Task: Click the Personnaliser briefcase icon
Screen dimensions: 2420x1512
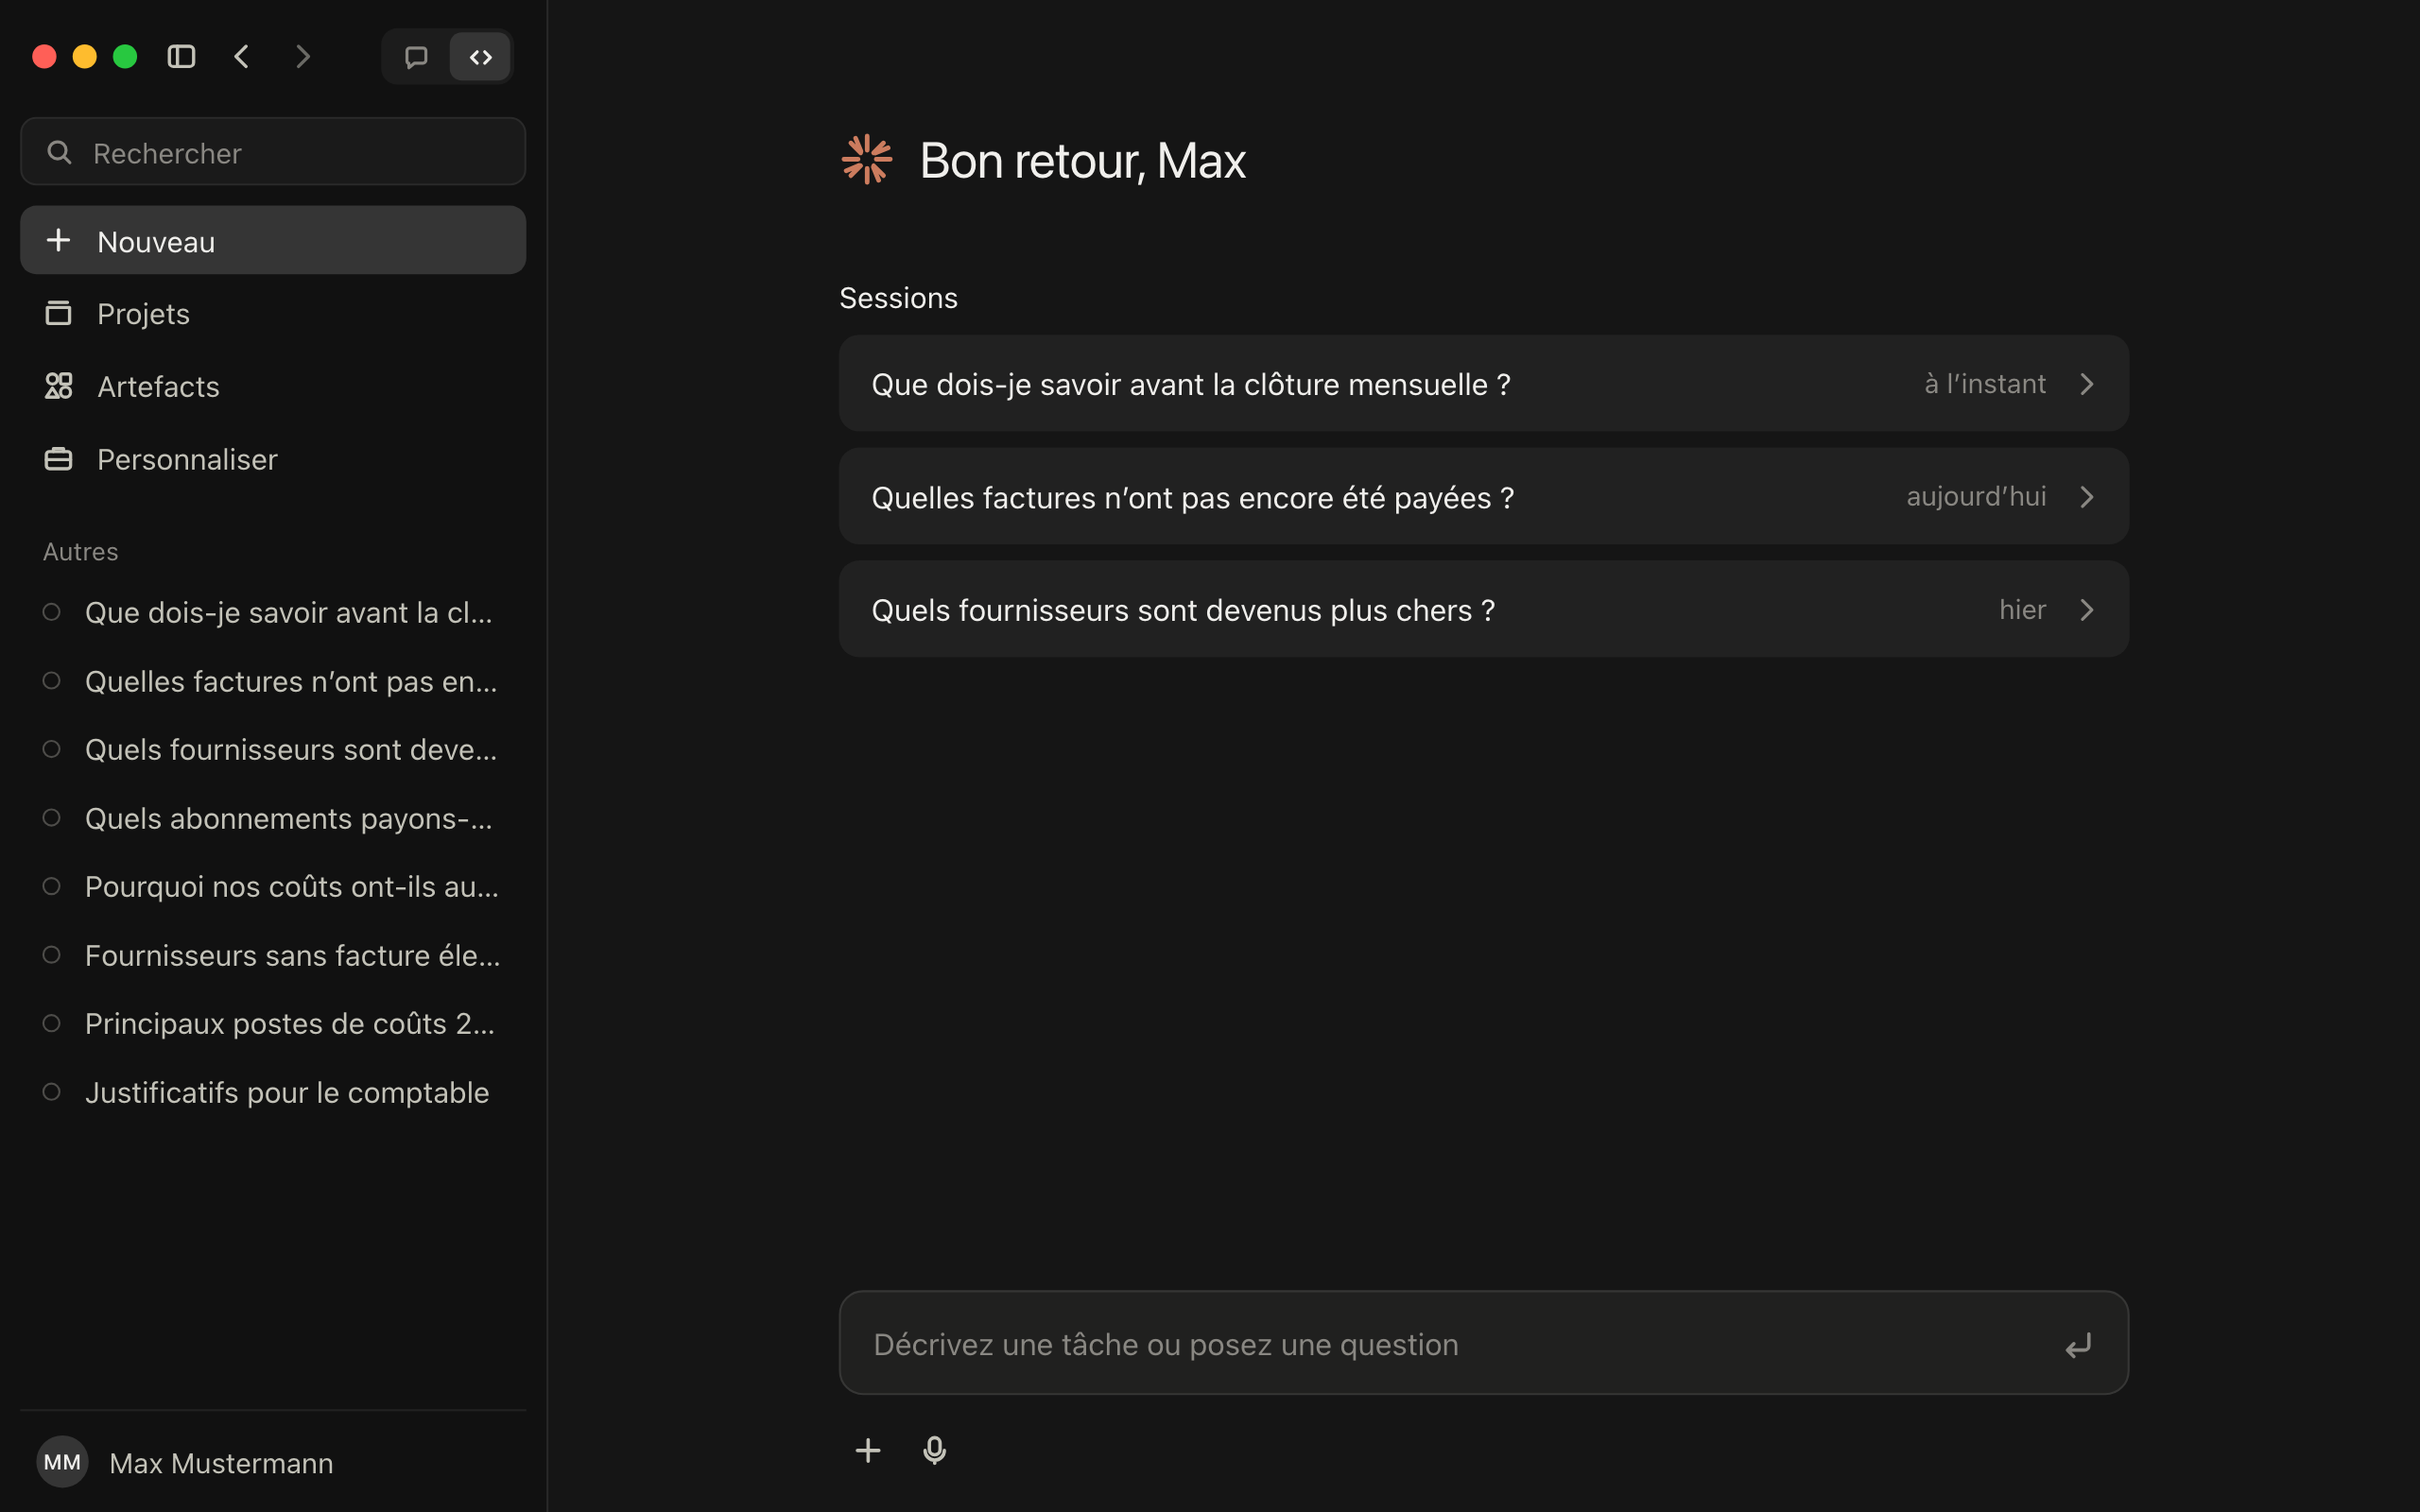Action: [59, 459]
